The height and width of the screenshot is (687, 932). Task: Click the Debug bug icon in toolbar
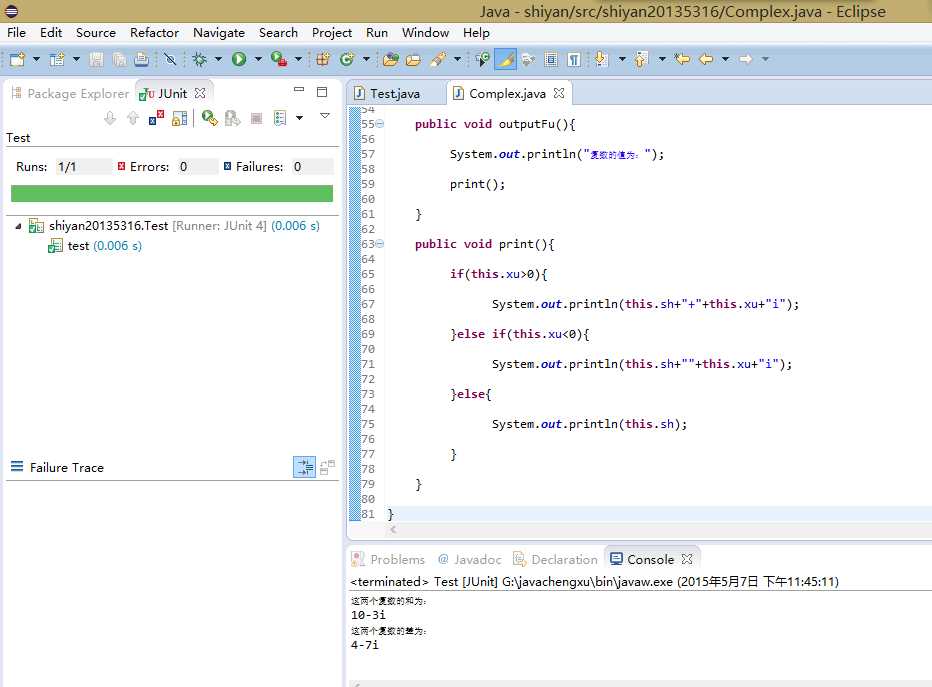click(x=200, y=60)
